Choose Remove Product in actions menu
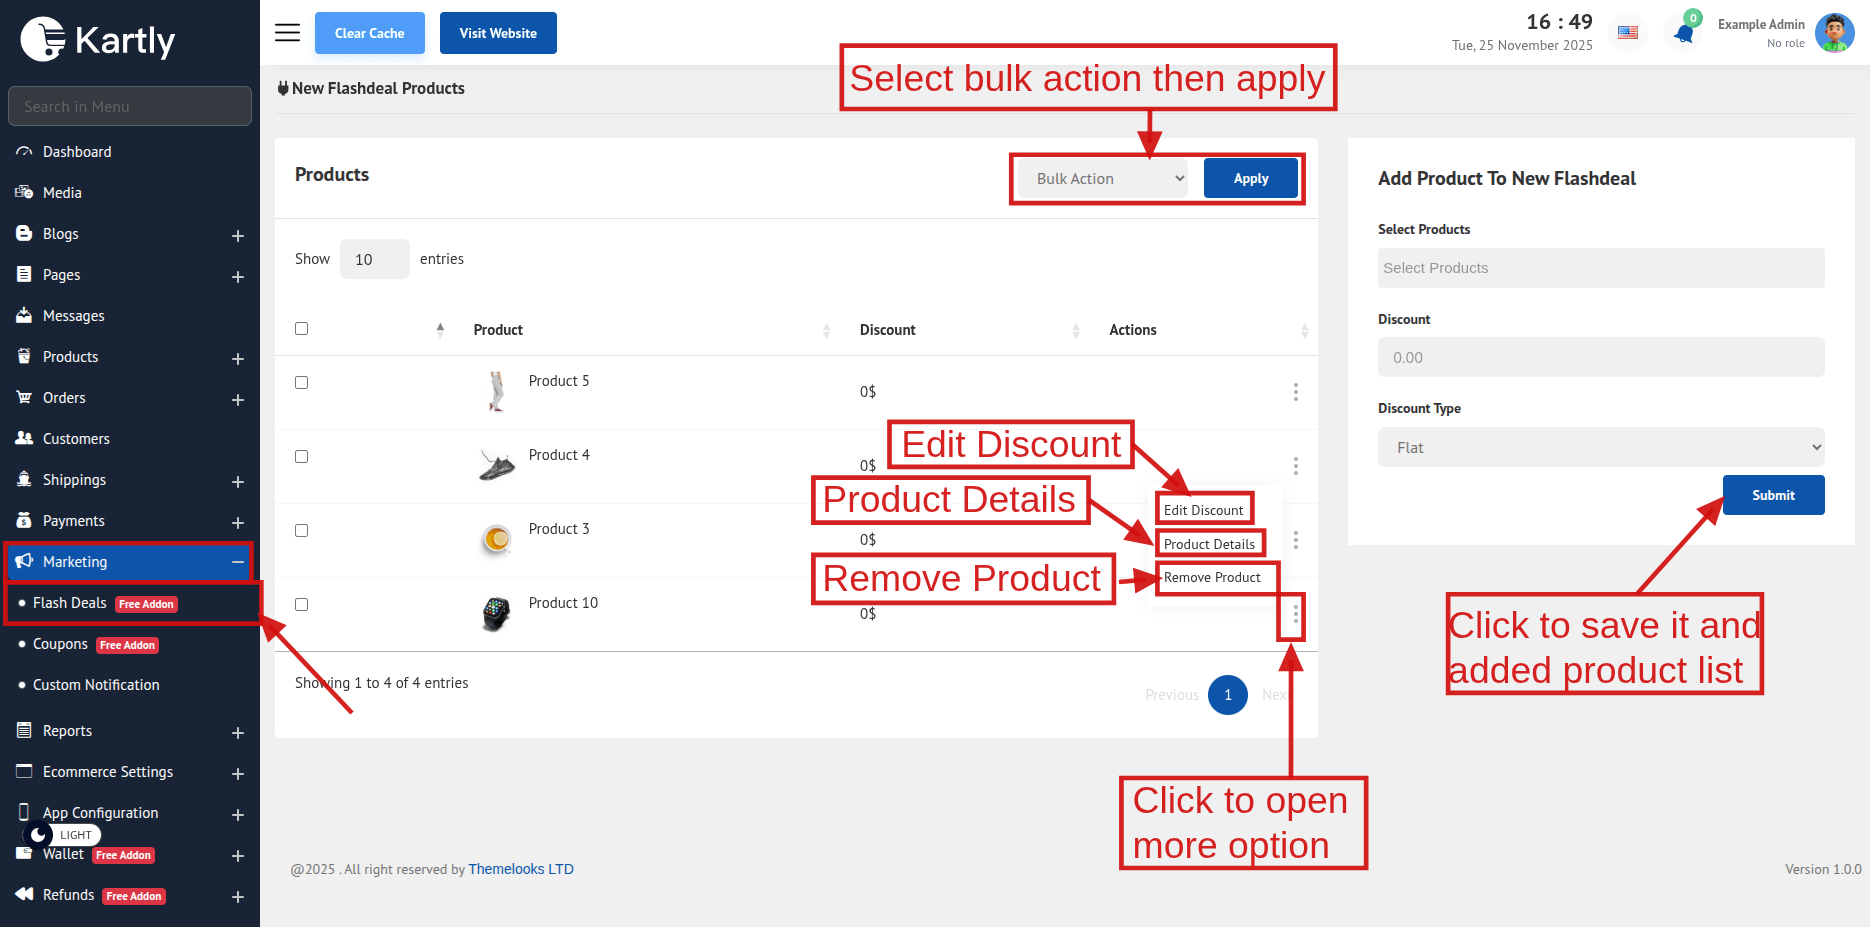1870x927 pixels. point(1212,578)
